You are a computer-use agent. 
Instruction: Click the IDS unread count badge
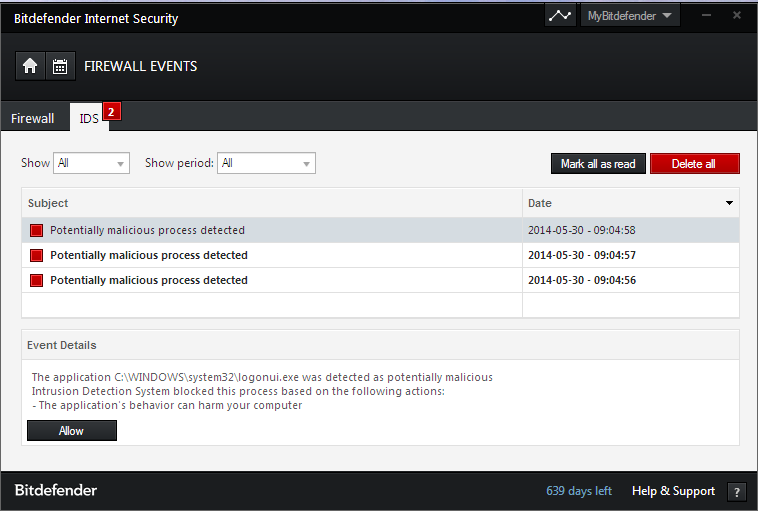(x=111, y=112)
